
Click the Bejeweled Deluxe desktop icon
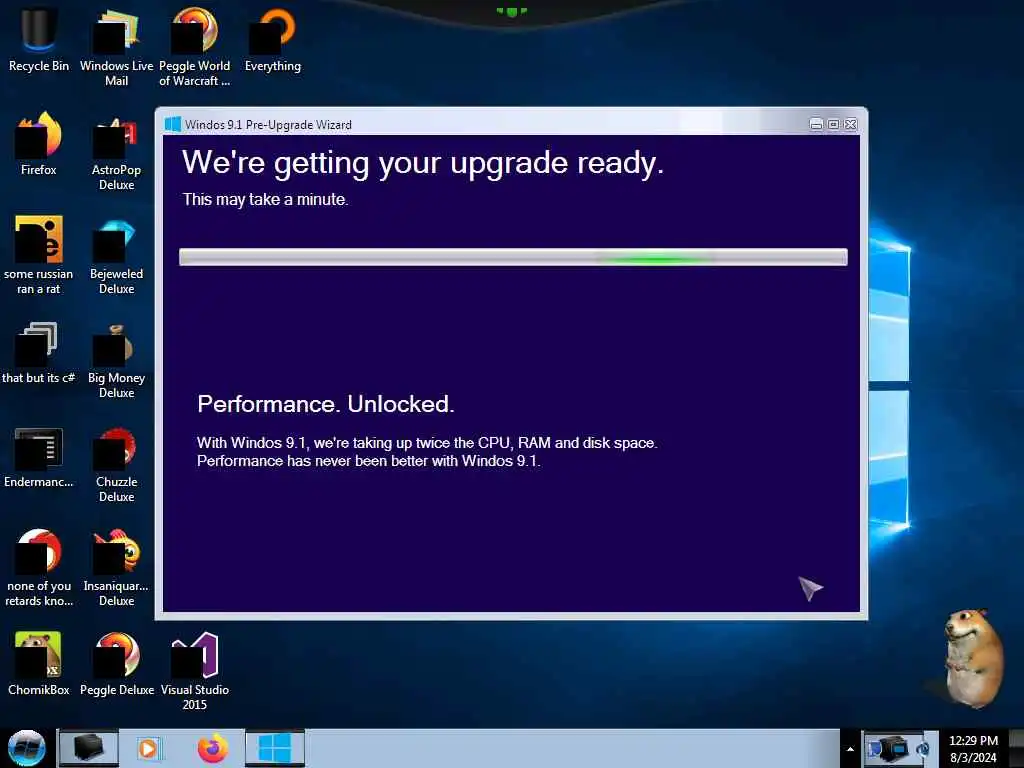pyautogui.click(x=116, y=255)
